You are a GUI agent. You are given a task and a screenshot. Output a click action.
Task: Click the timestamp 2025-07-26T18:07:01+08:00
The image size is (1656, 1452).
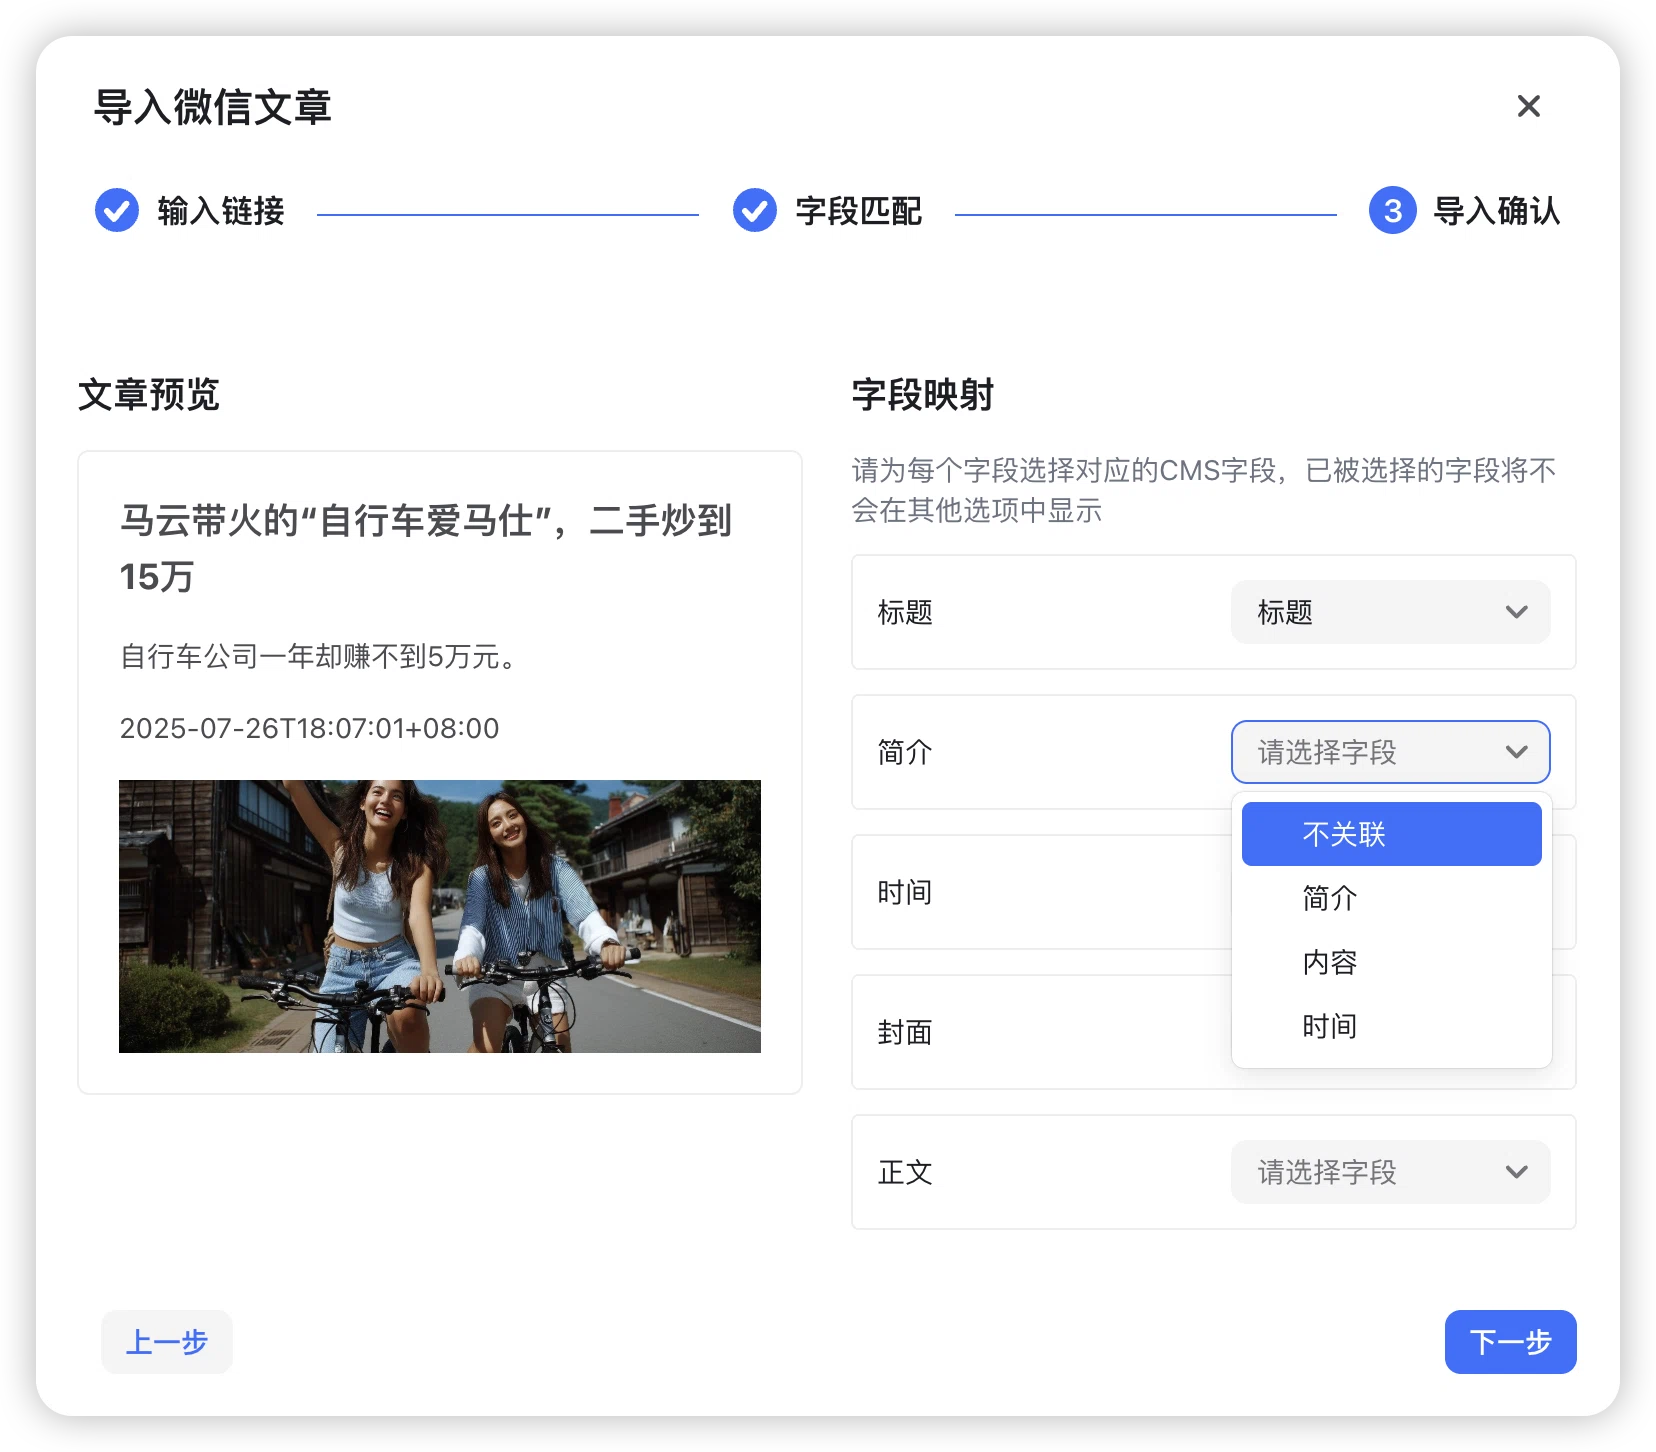pos(309,728)
